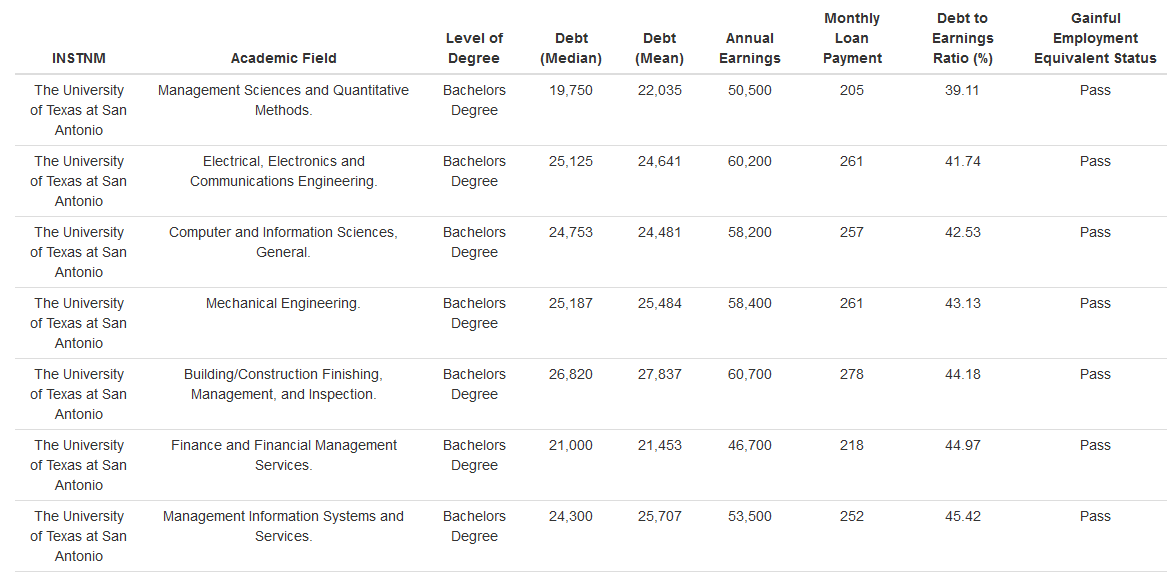
Task: Select the 25,707 mean debt value
Action: coord(659,516)
